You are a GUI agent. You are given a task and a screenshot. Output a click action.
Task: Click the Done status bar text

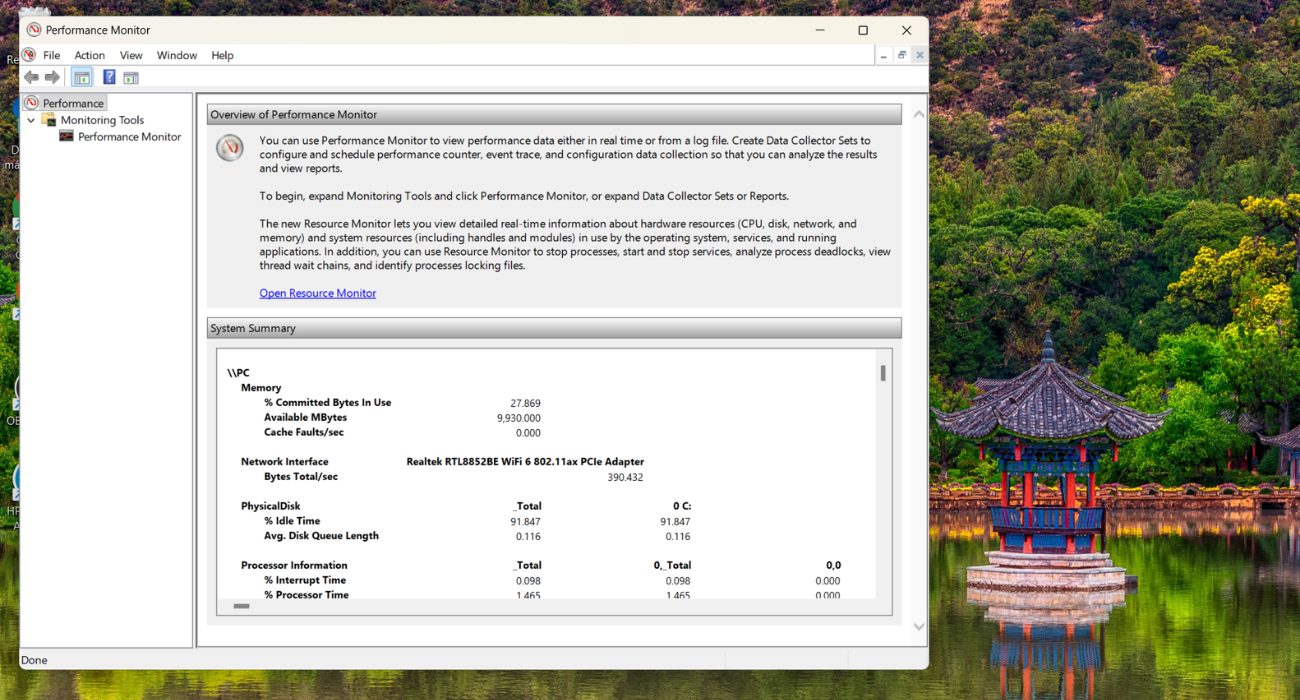(34, 660)
